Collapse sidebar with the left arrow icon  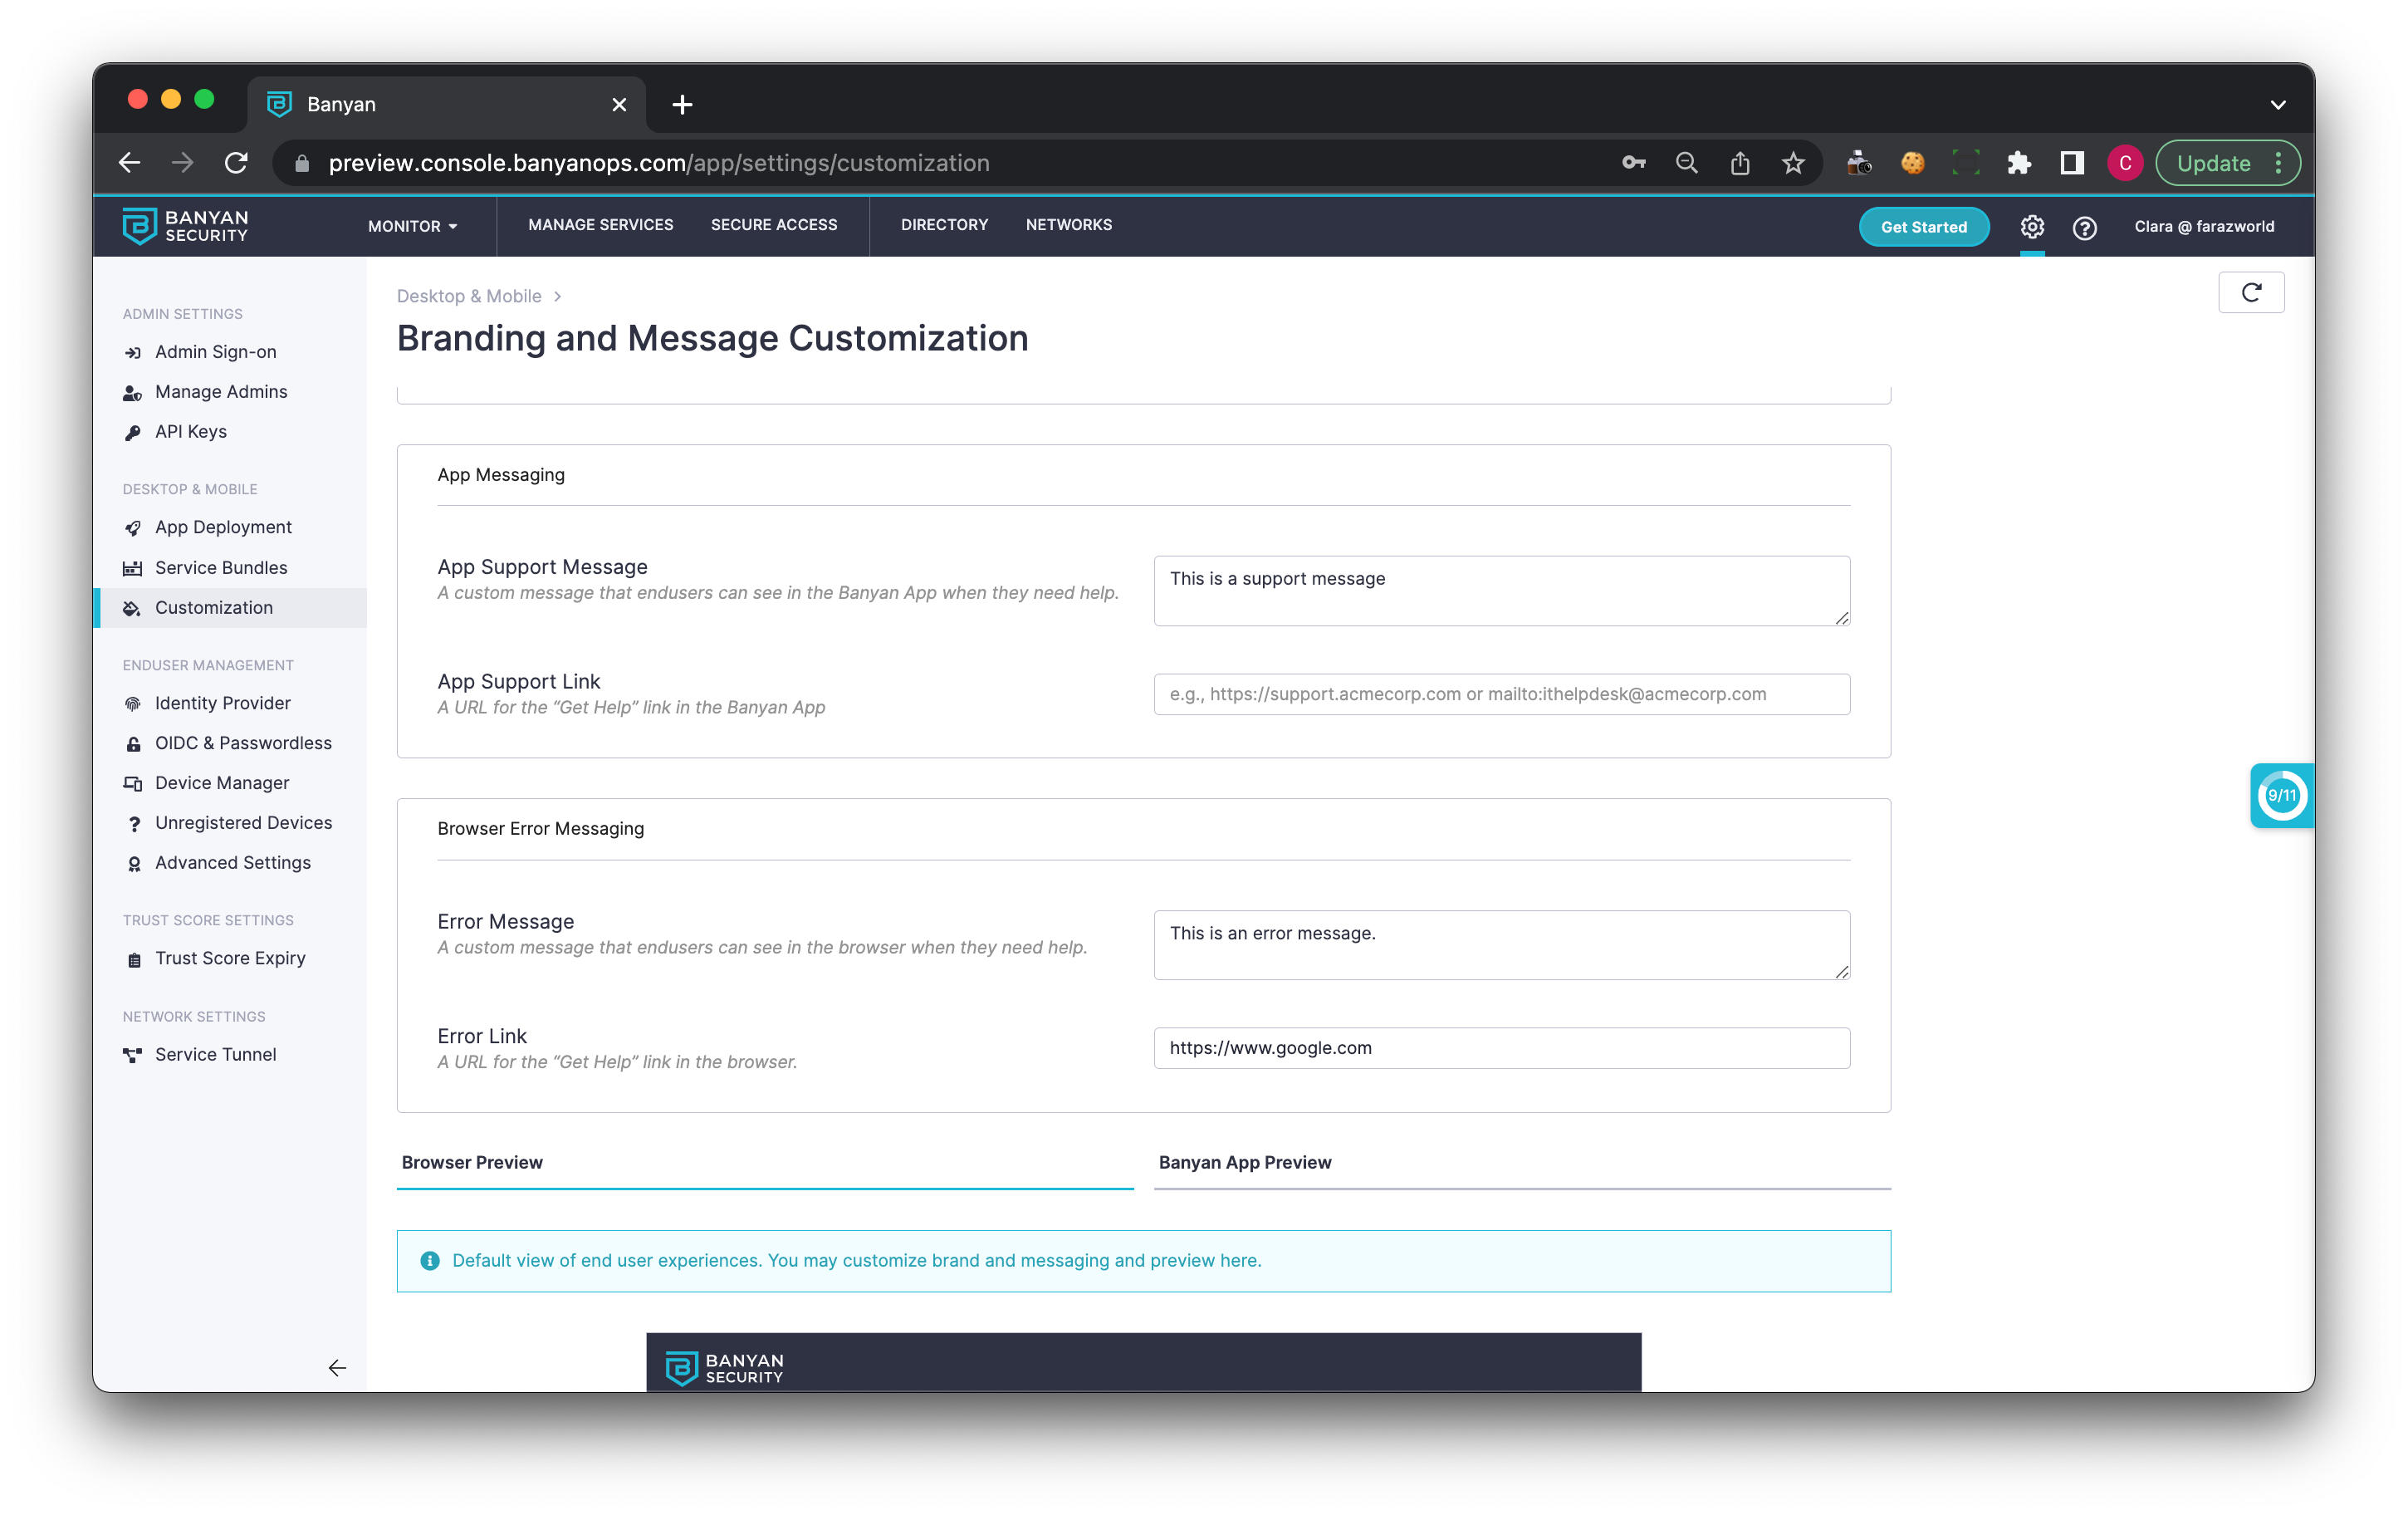[337, 1367]
